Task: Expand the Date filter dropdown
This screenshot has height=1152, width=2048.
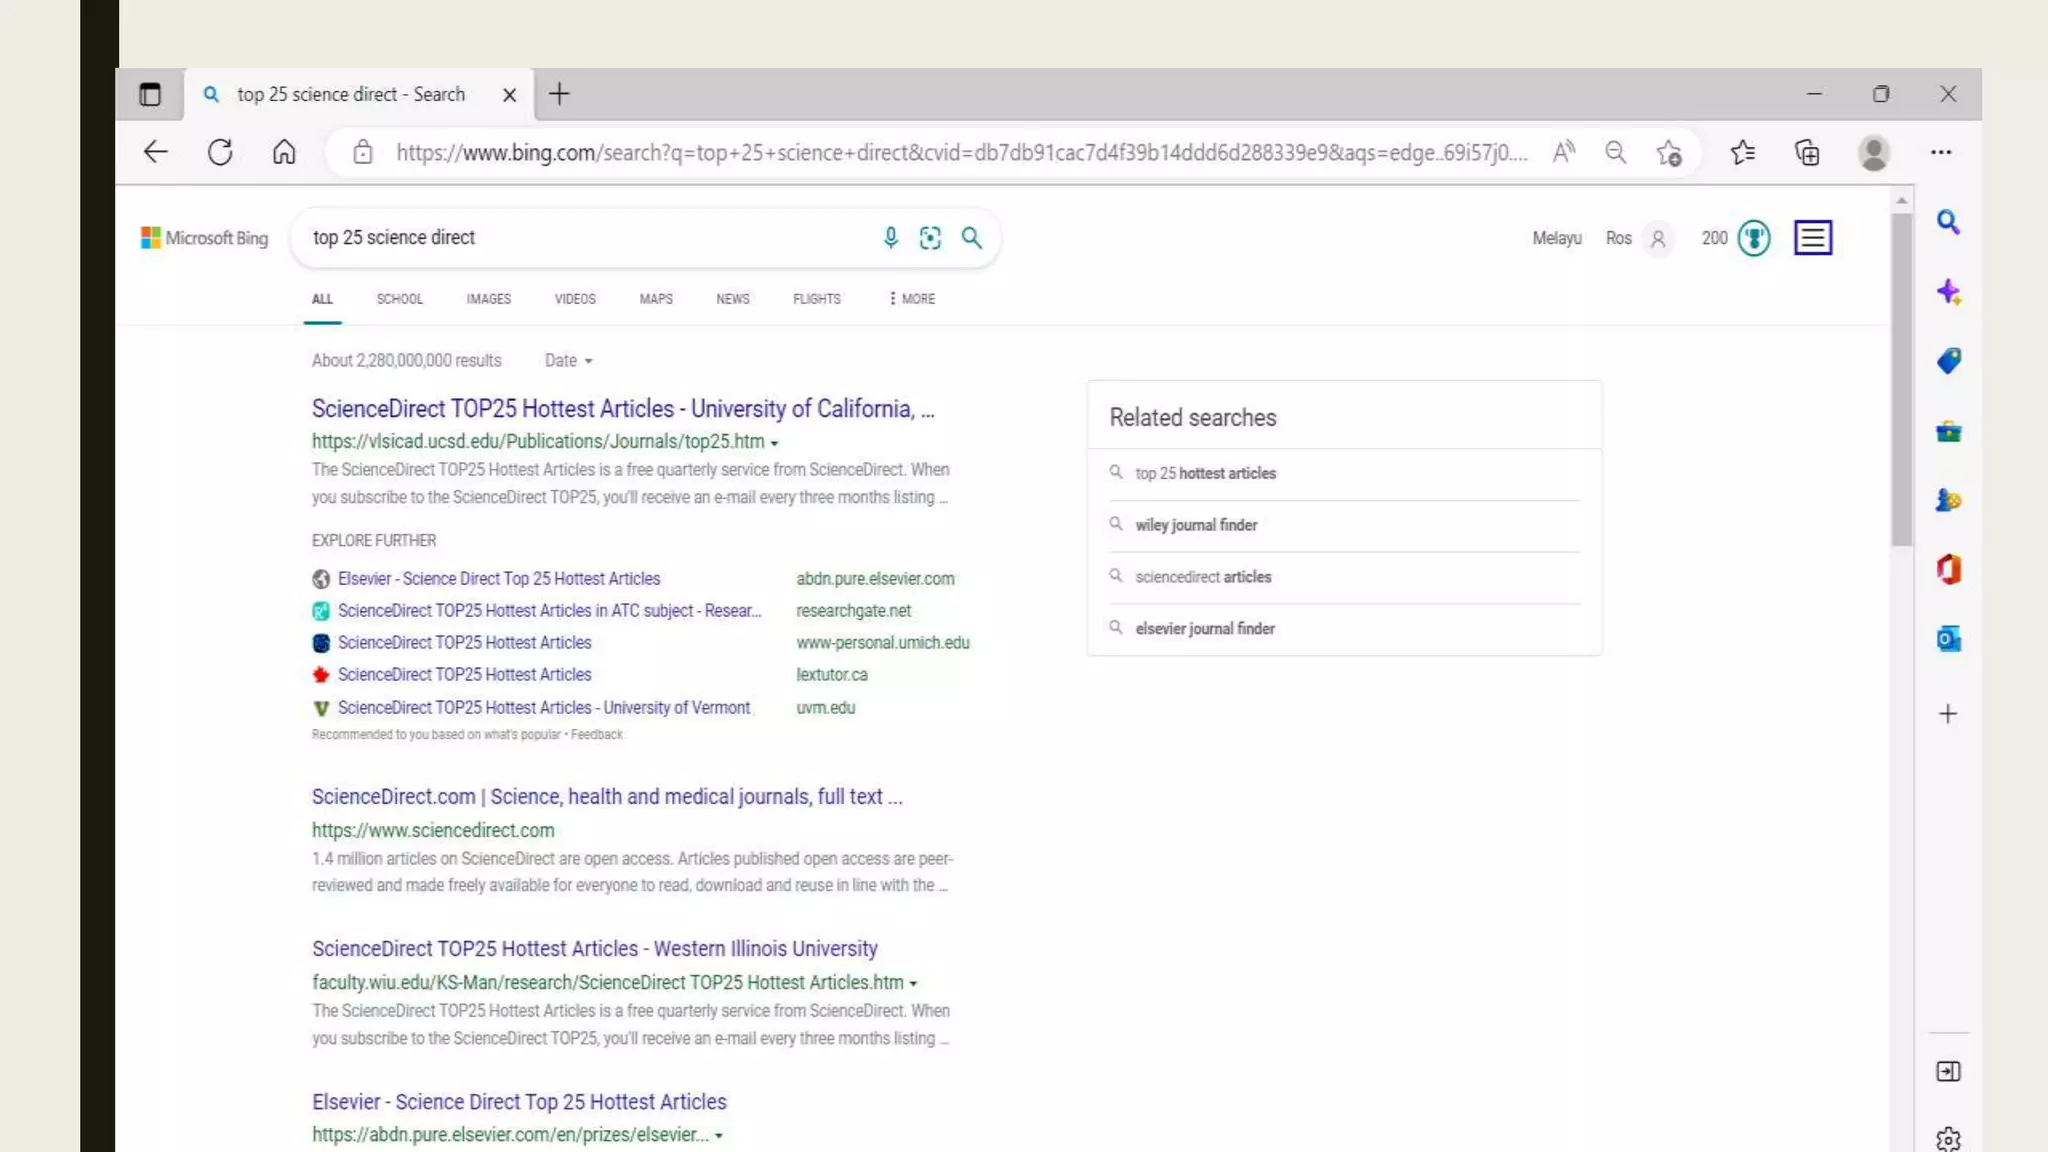Action: click(x=568, y=361)
